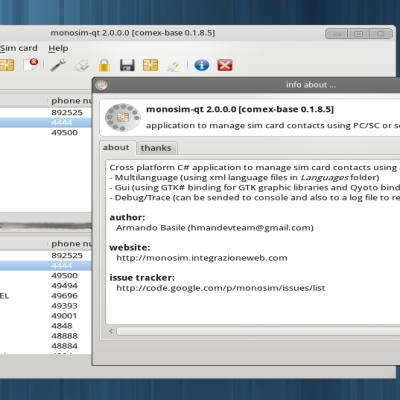The width and height of the screenshot is (400, 400).
Task: Select the row with number 49494
Action: 46,285
